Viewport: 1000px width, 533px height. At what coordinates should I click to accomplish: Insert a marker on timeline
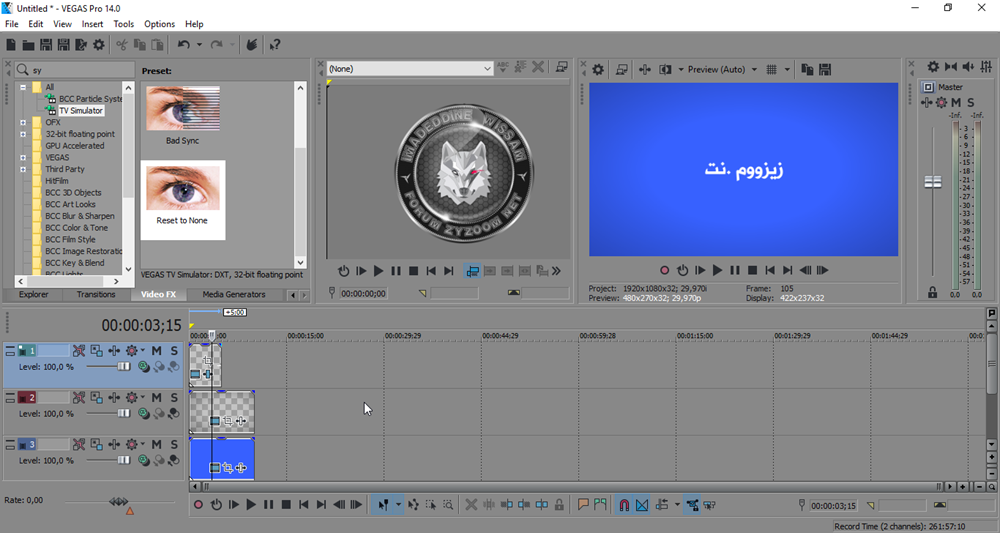coord(583,505)
